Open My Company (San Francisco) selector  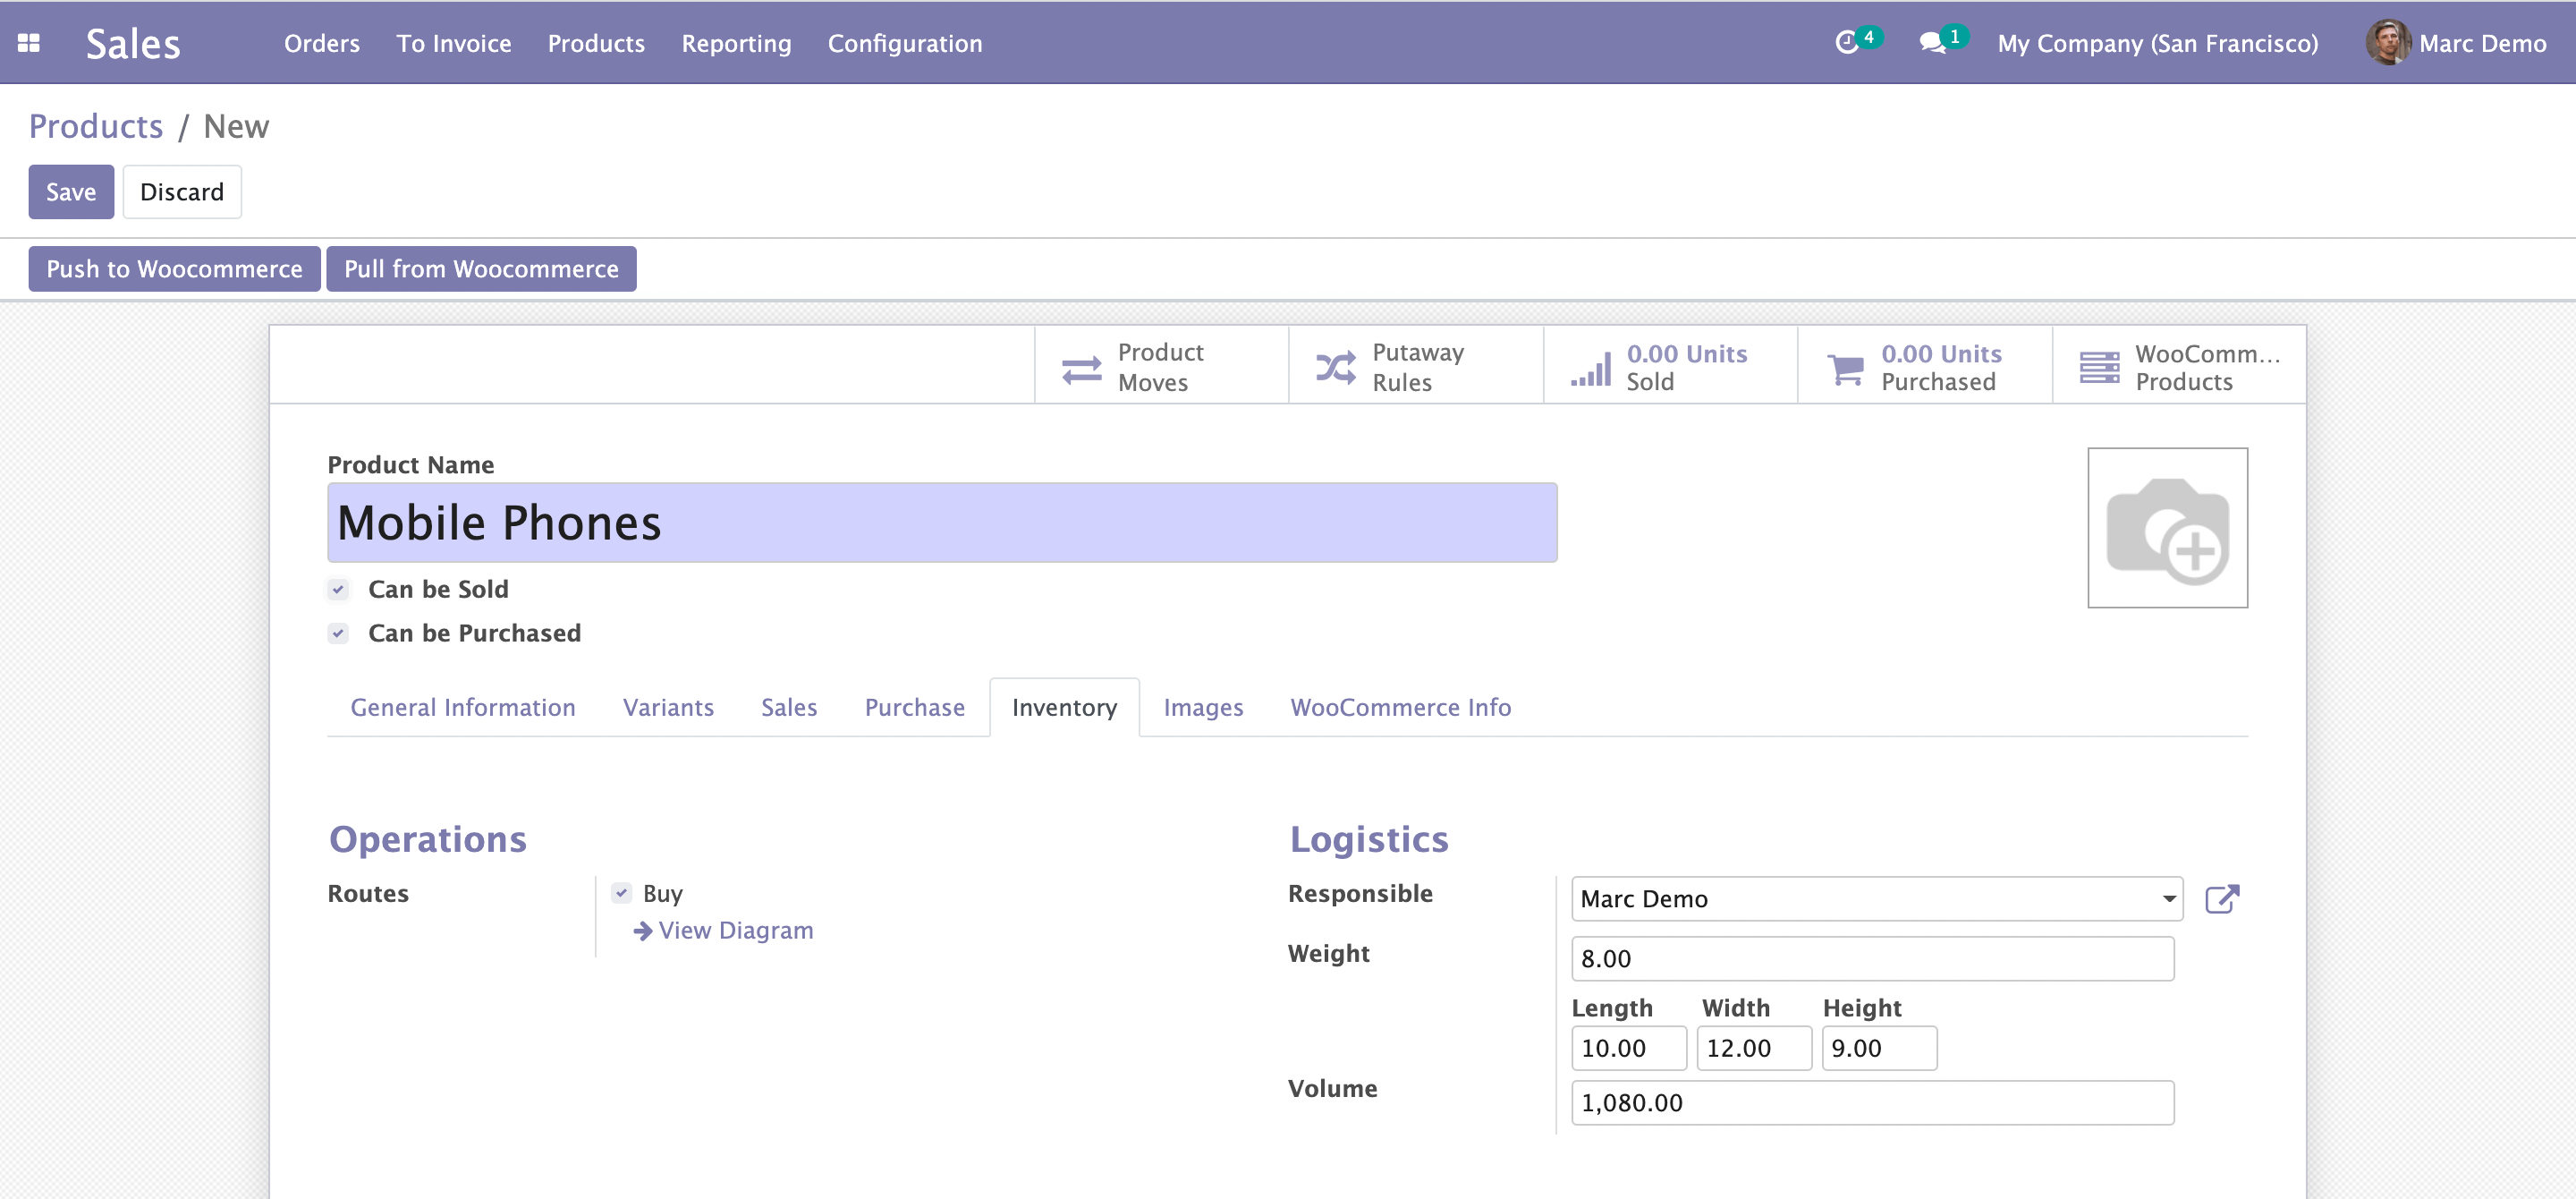tap(2157, 43)
